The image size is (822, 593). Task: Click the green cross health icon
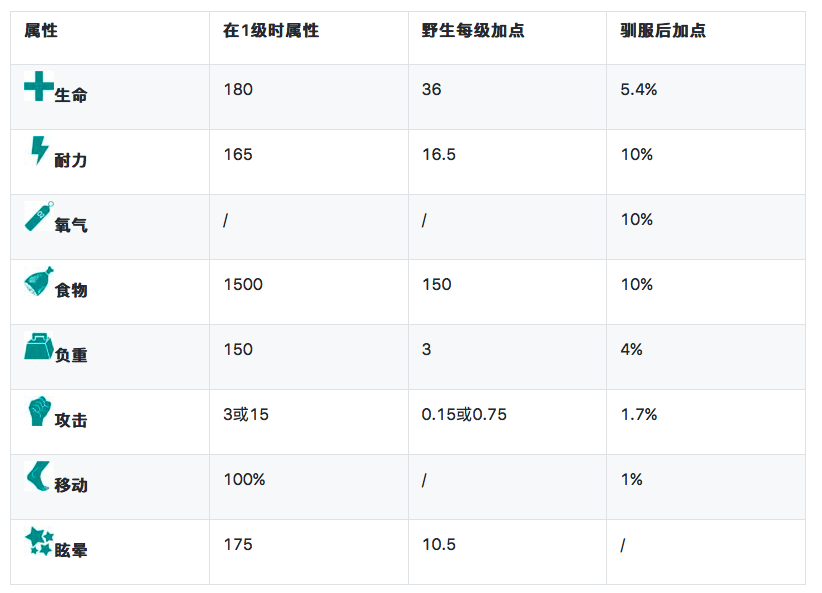pyautogui.click(x=38, y=87)
